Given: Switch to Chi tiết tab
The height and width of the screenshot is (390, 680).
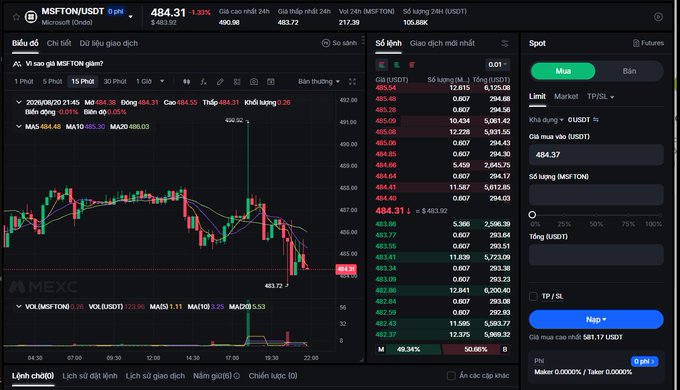Looking at the screenshot, I should tap(59, 43).
